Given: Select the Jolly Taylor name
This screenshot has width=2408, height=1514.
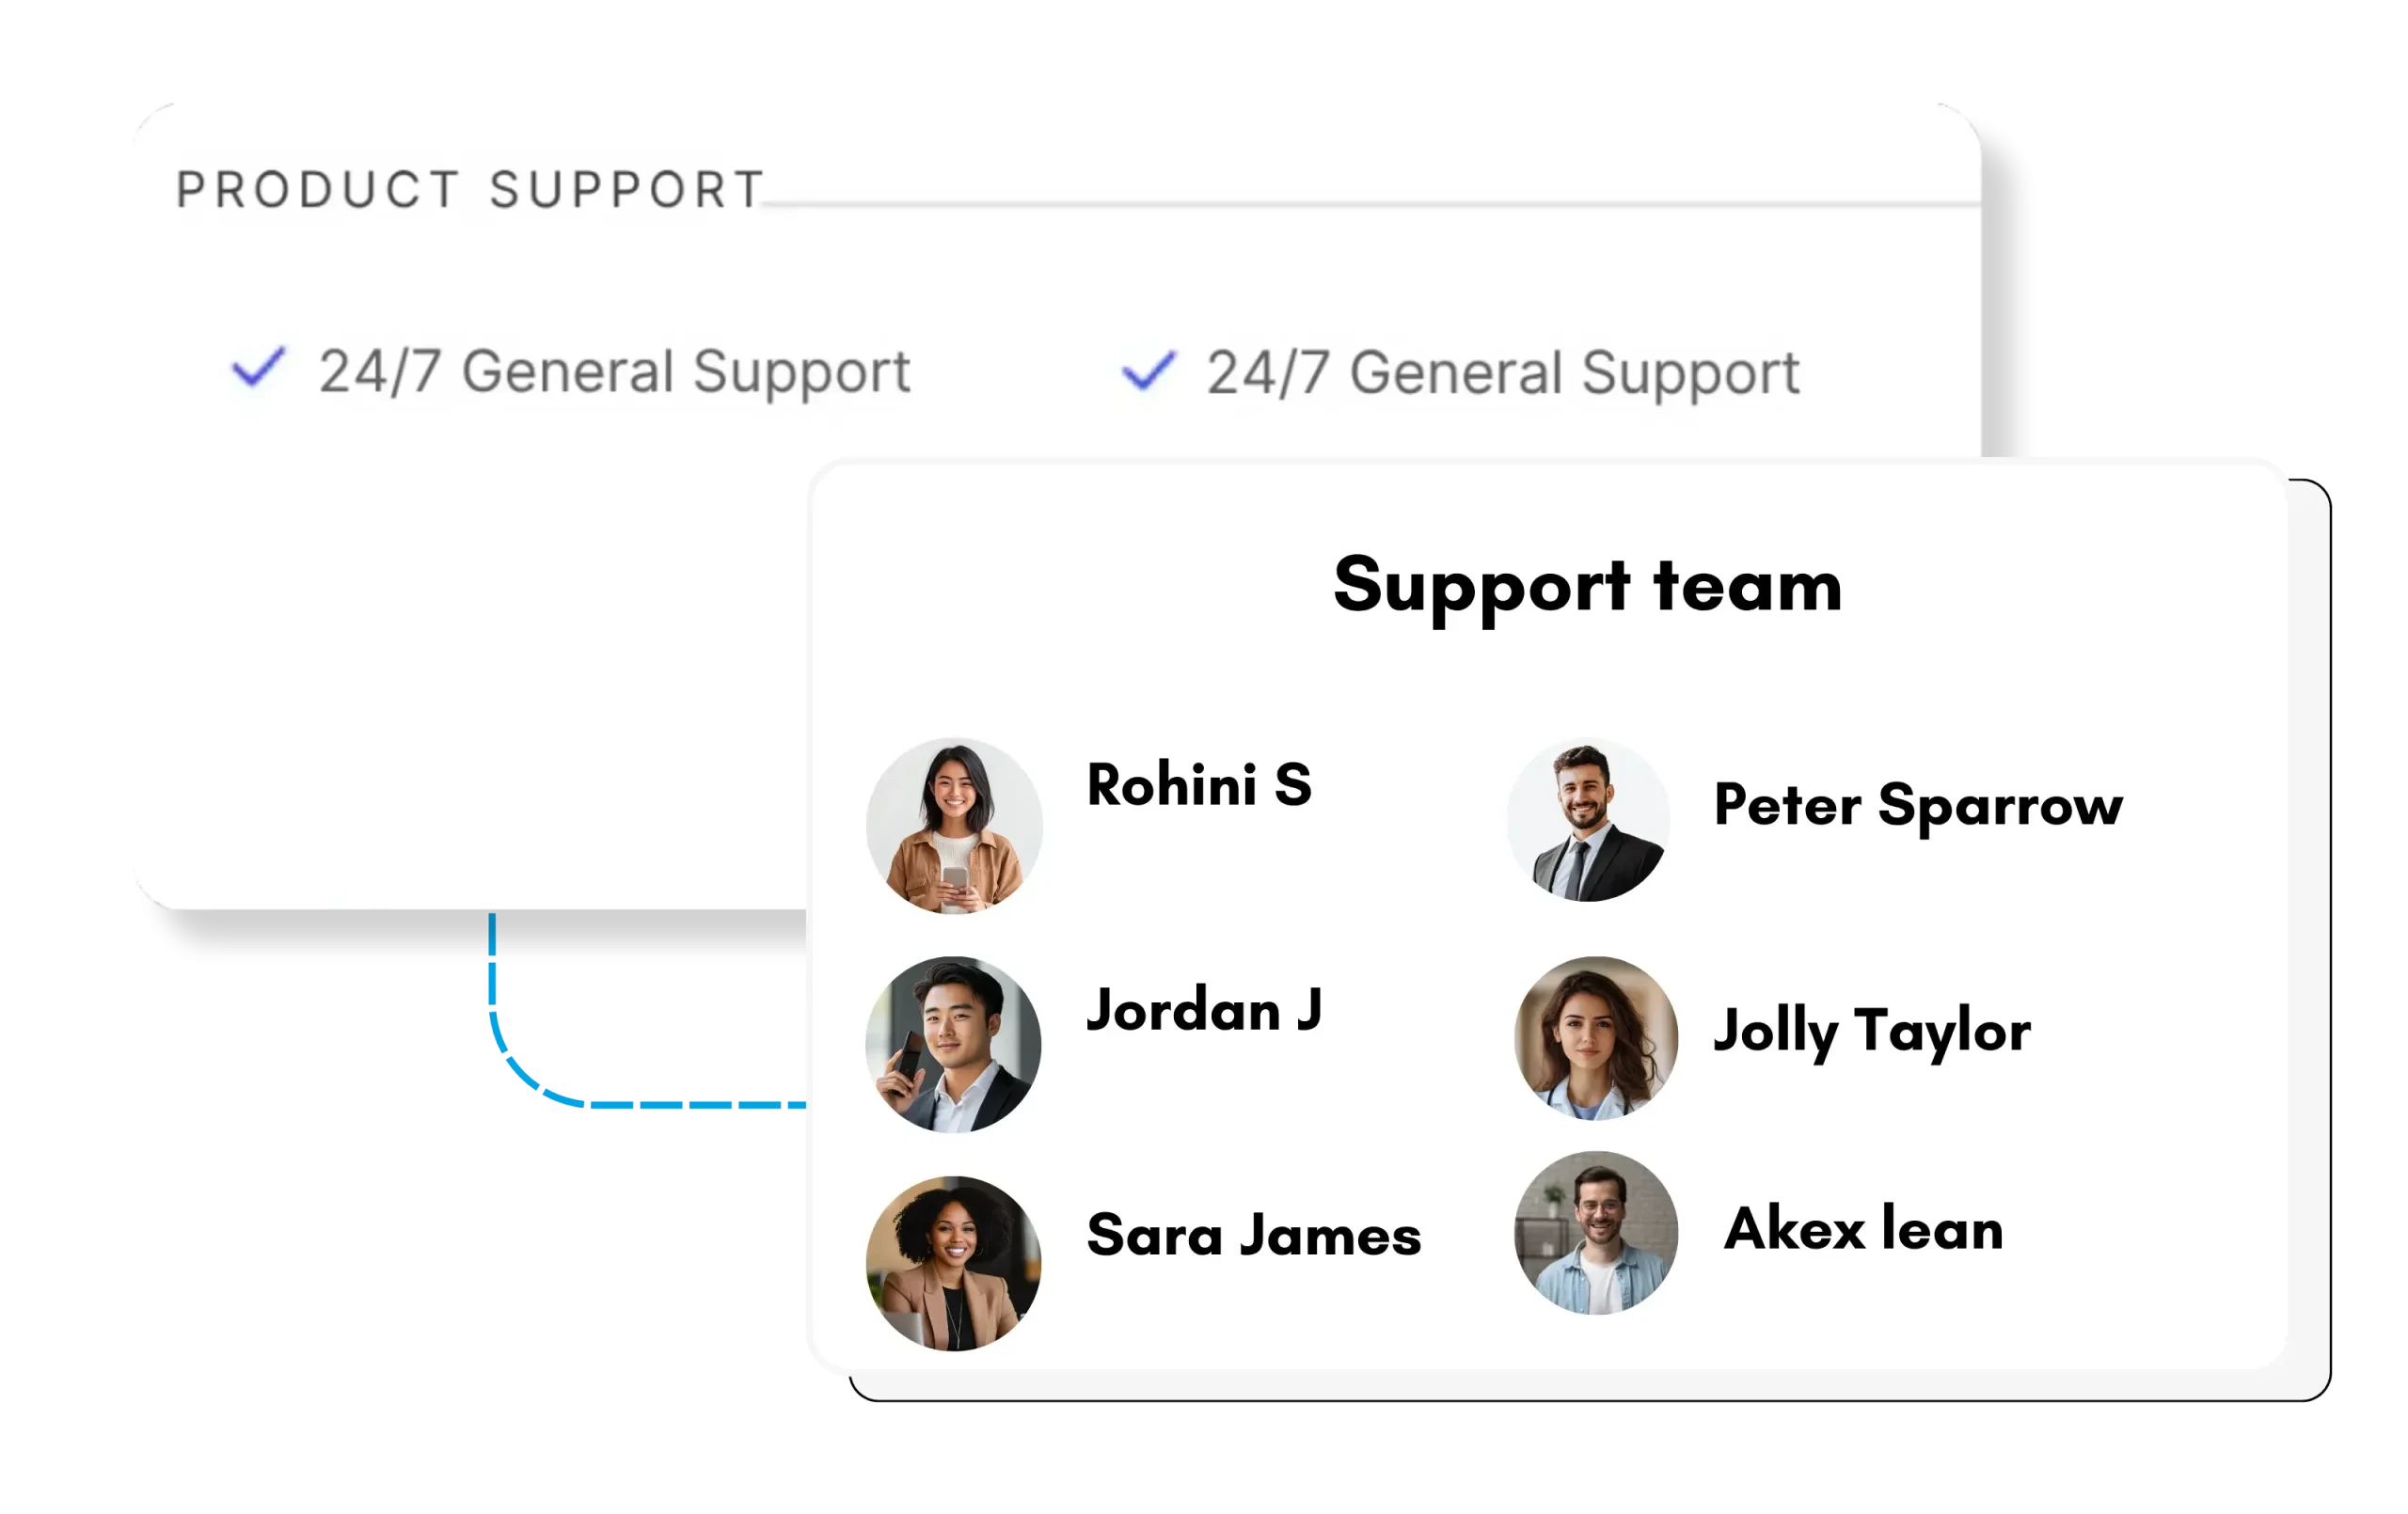Looking at the screenshot, I should pos(1872,1032).
